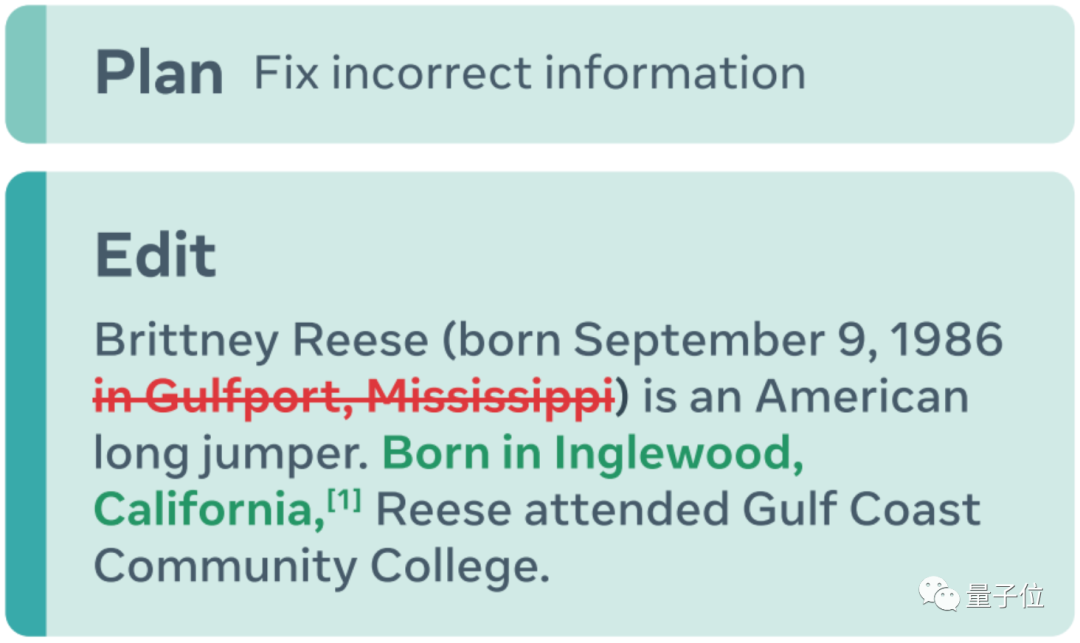The width and height of the screenshot is (1080, 643).
Task: Click the struck-through 'in Gulfport, Mississippi' text
Action: (x=354, y=398)
